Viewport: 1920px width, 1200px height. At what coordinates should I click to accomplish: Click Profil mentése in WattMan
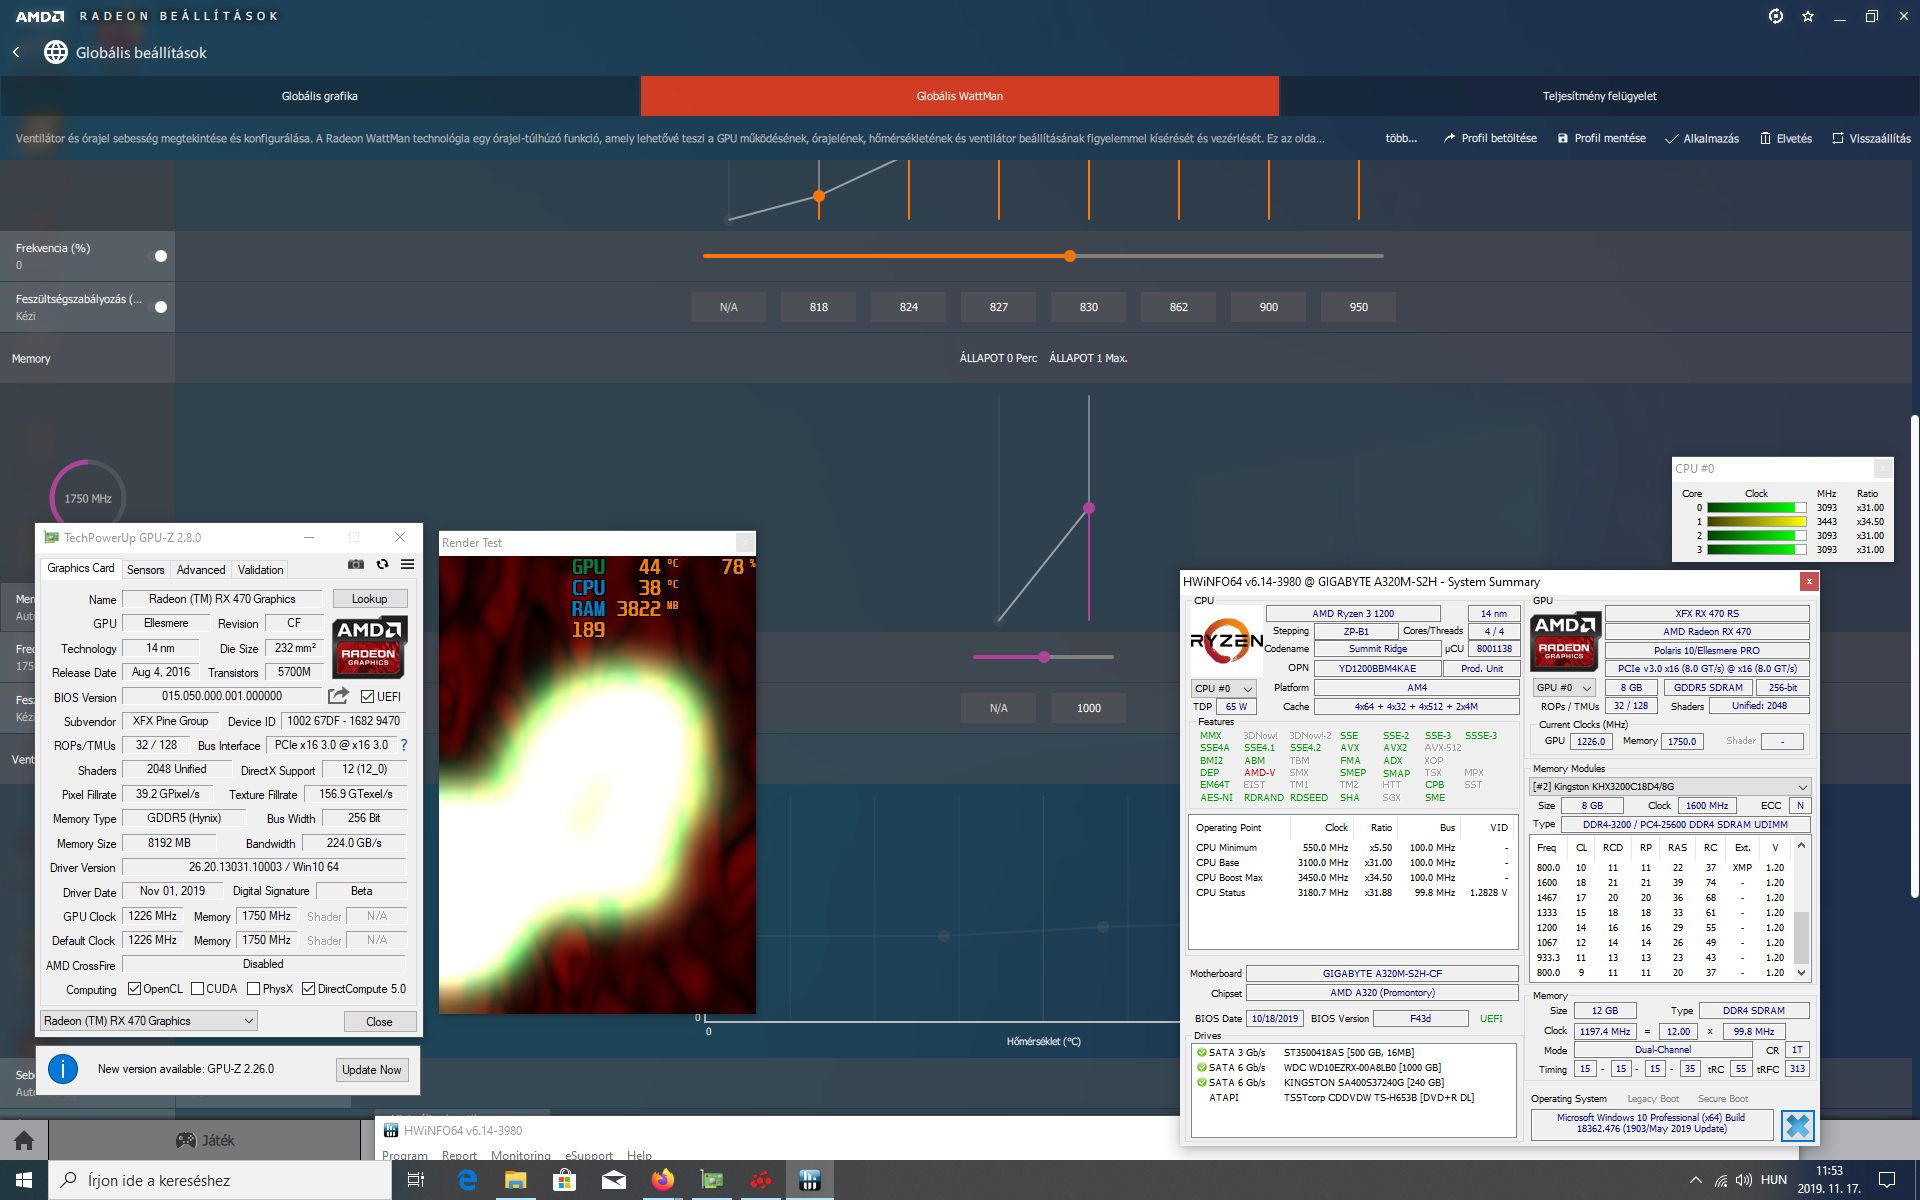coord(1601,138)
